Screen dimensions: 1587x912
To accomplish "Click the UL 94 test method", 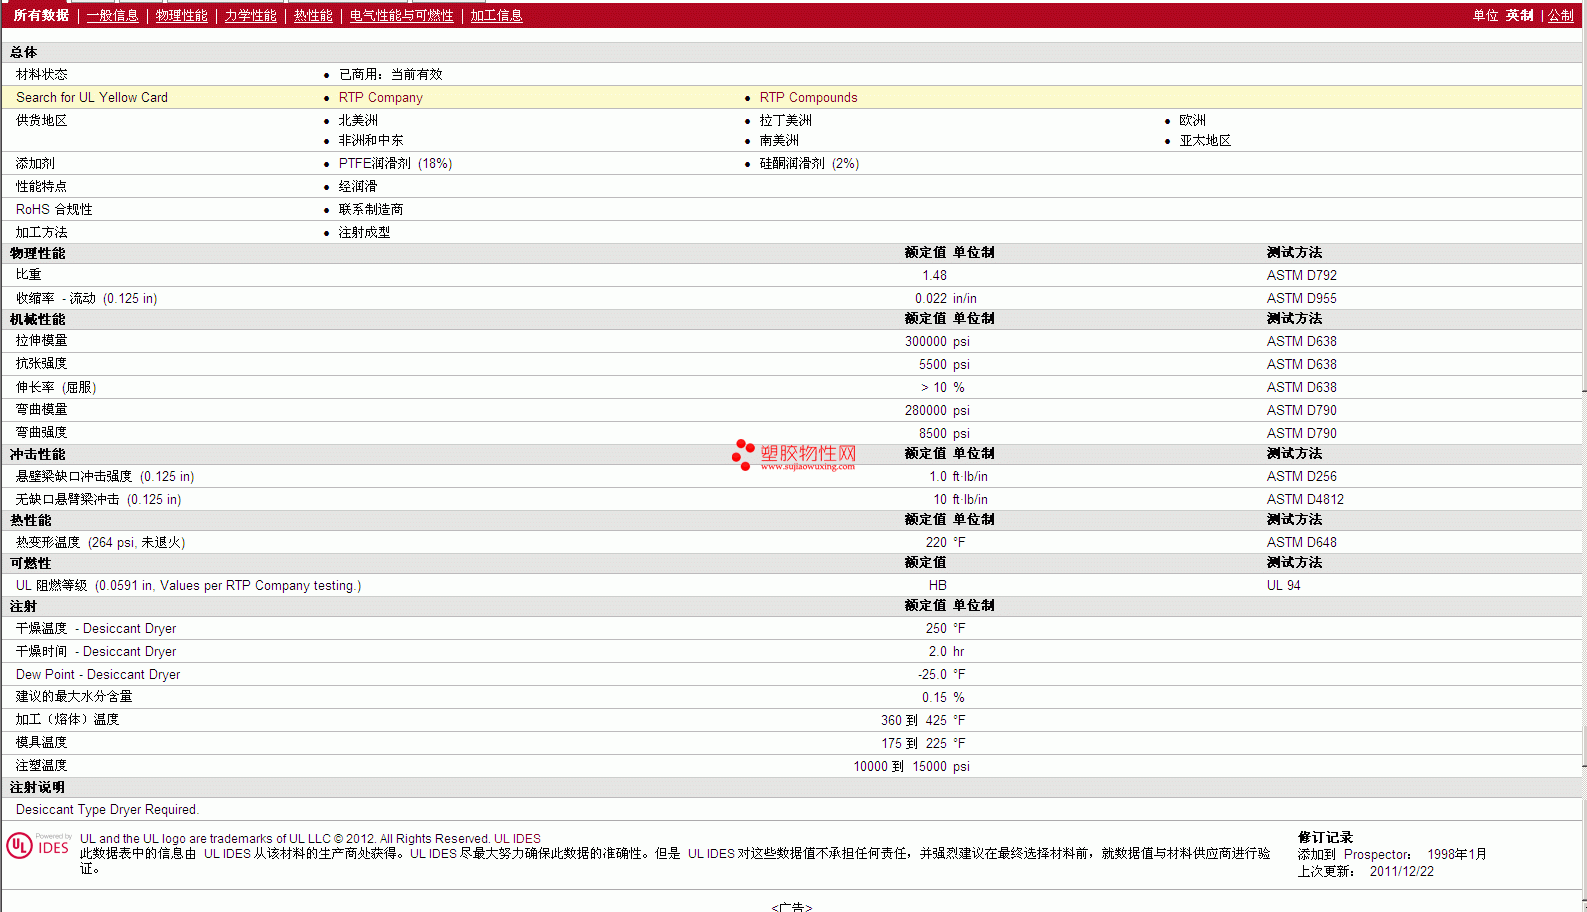I will click(1283, 586).
